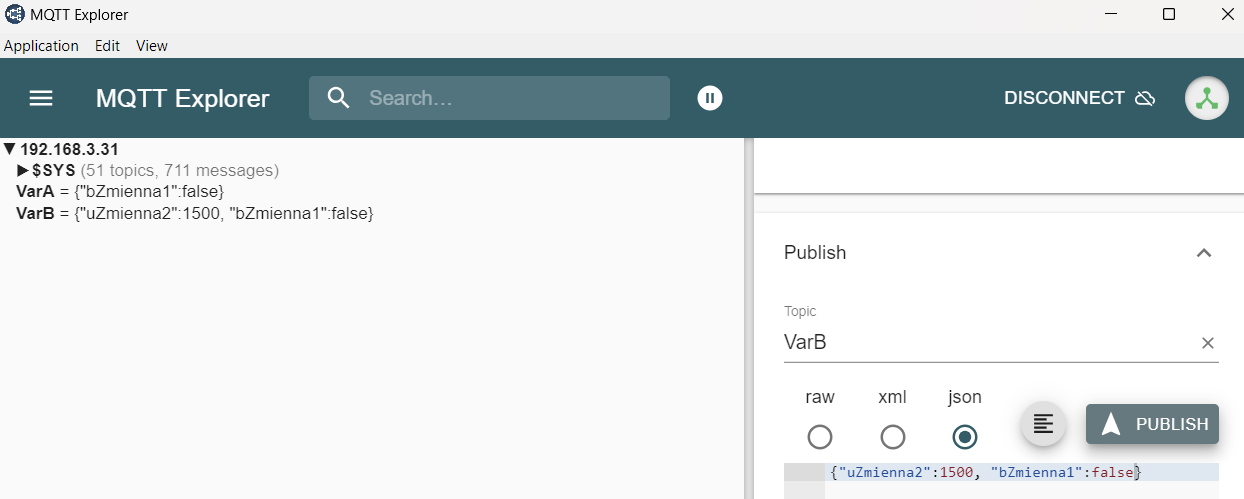The height and width of the screenshot is (499, 1244).
Task: Select the xml format radio button
Action: 893,437
